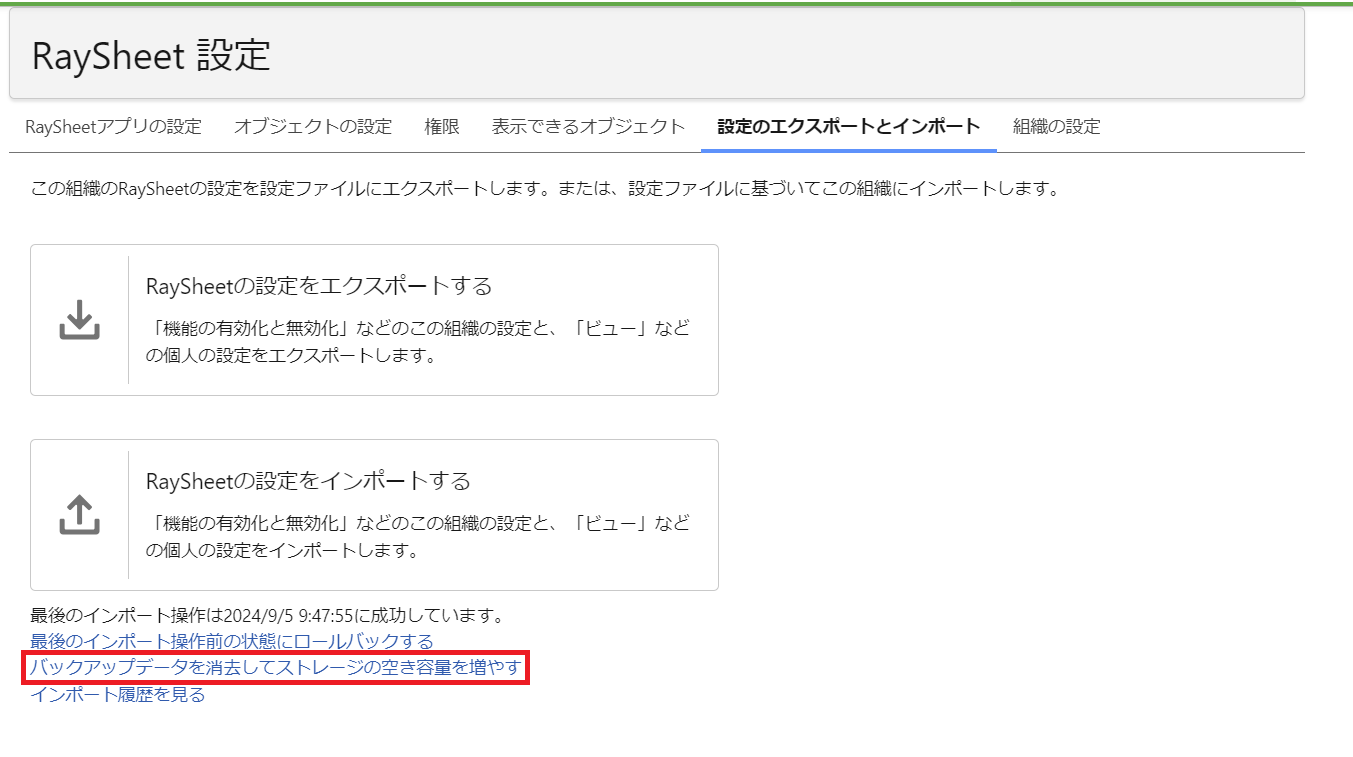1353x757 pixels.
Task: Click the RaySheet 設定 page heading
Action: 151,56
